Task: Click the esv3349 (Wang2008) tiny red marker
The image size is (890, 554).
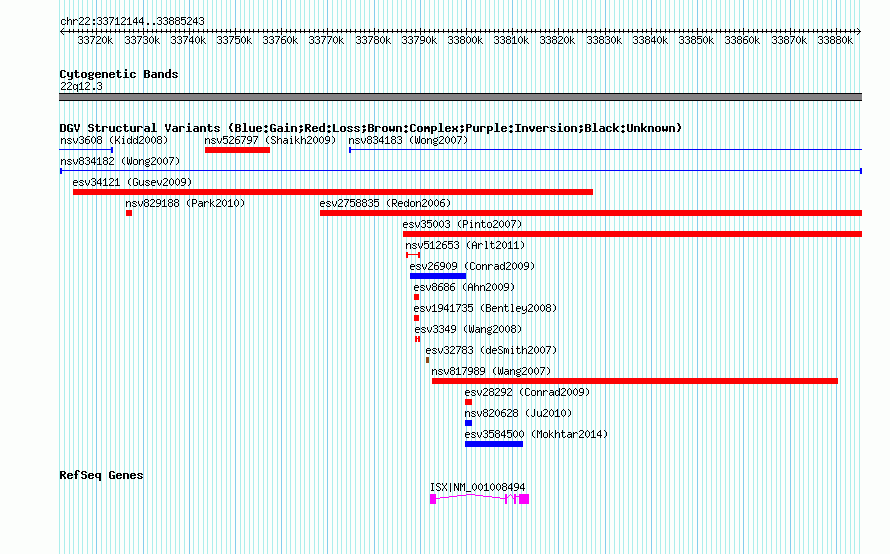Action: pos(417,339)
